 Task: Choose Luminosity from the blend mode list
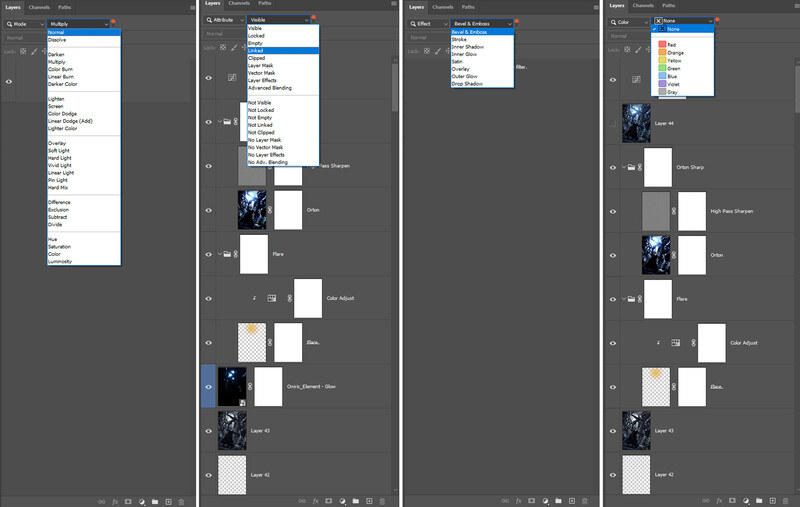(x=84, y=261)
